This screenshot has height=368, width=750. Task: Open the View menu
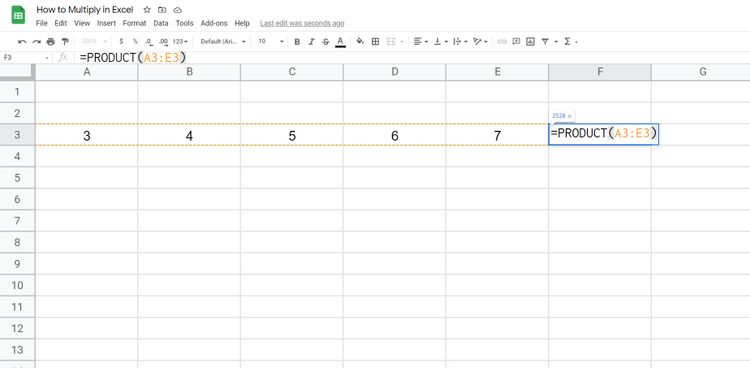coord(82,23)
